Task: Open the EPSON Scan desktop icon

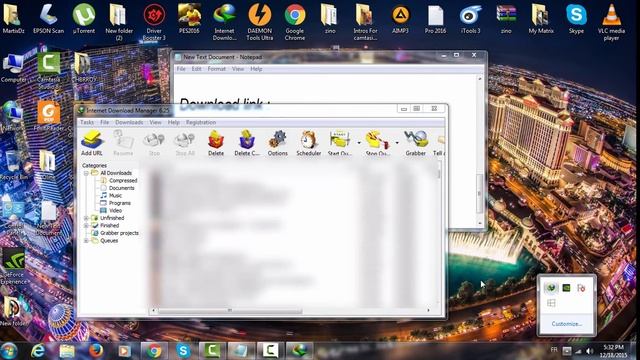Action: [x=48, y=19]
